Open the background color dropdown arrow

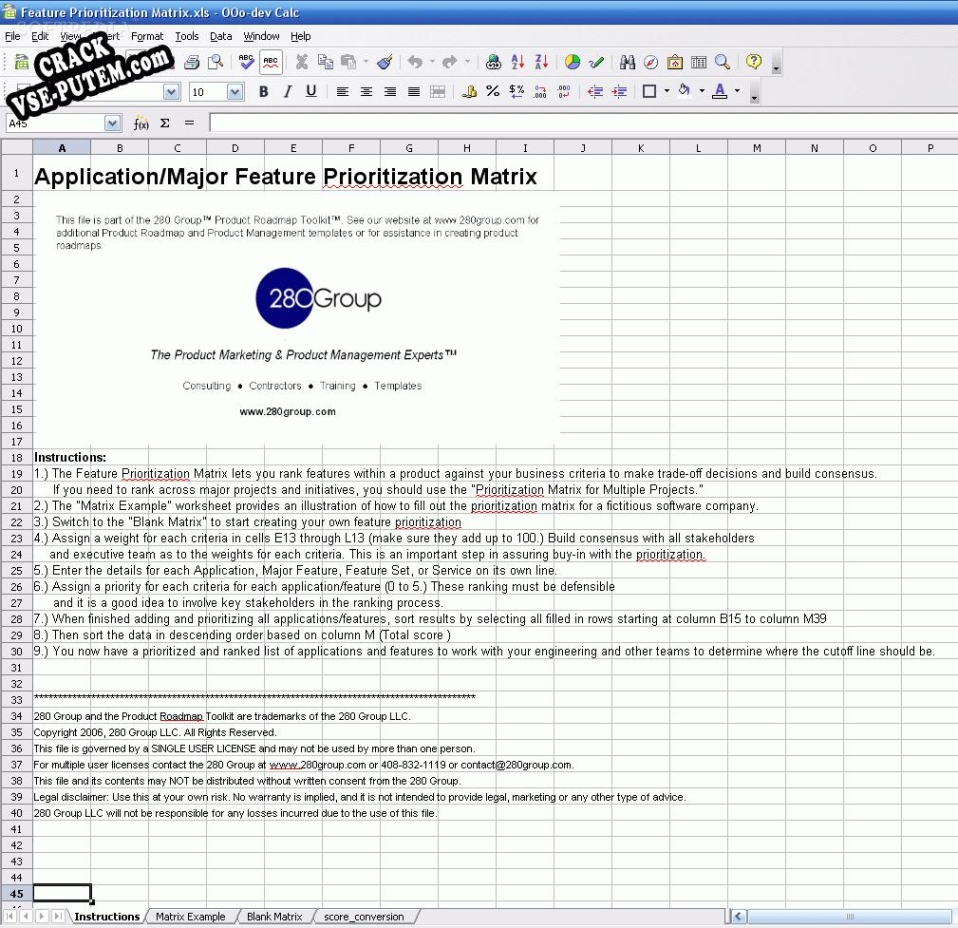pos(701,91)
